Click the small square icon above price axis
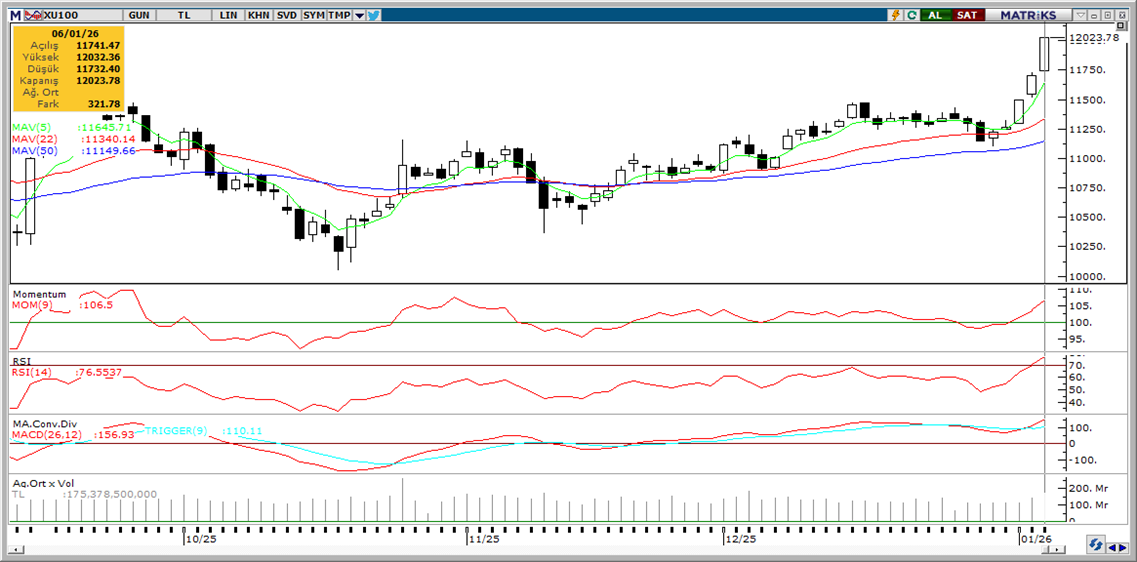This screenshot has height=562, width=1137. coord(1121,26)
